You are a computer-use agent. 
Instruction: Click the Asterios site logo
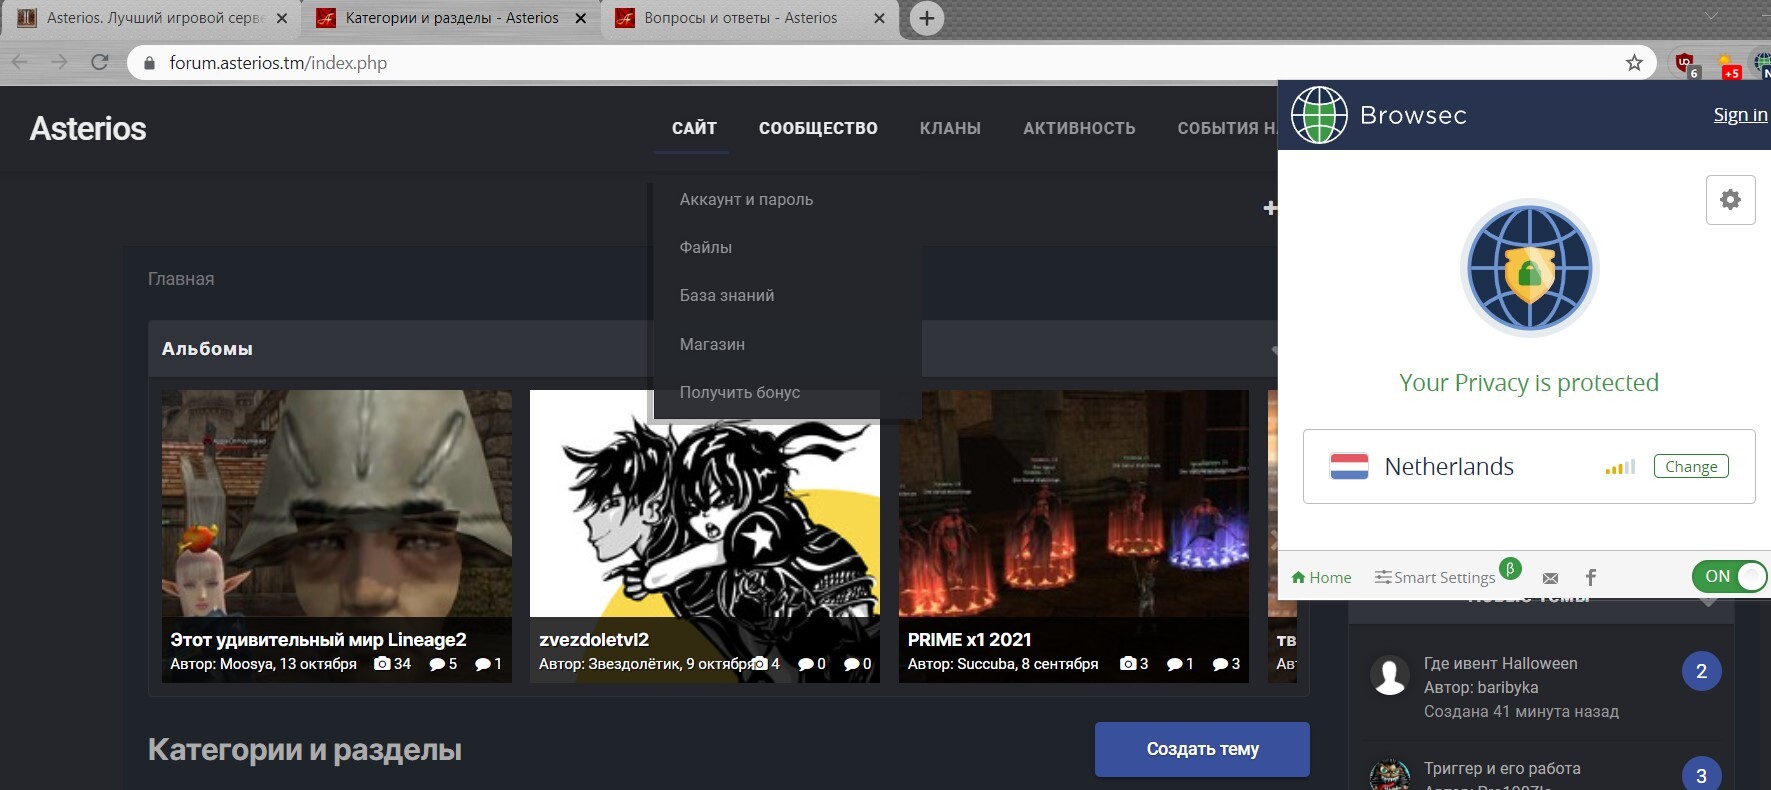[88, 128]
